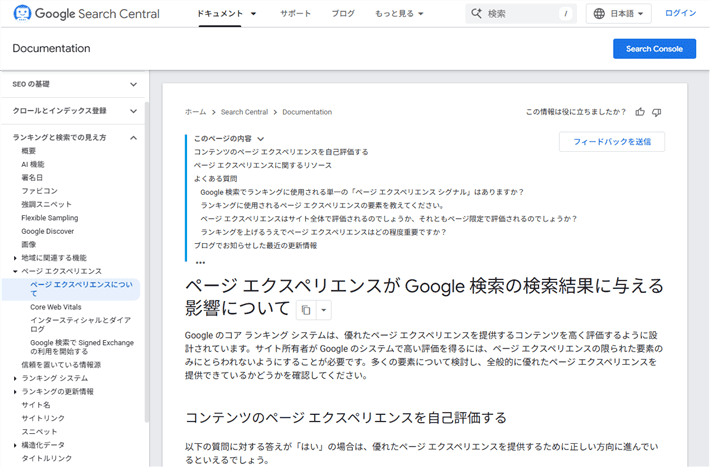
Task: Open Flexible Sampling sidebar item
Action: (50, 218)
